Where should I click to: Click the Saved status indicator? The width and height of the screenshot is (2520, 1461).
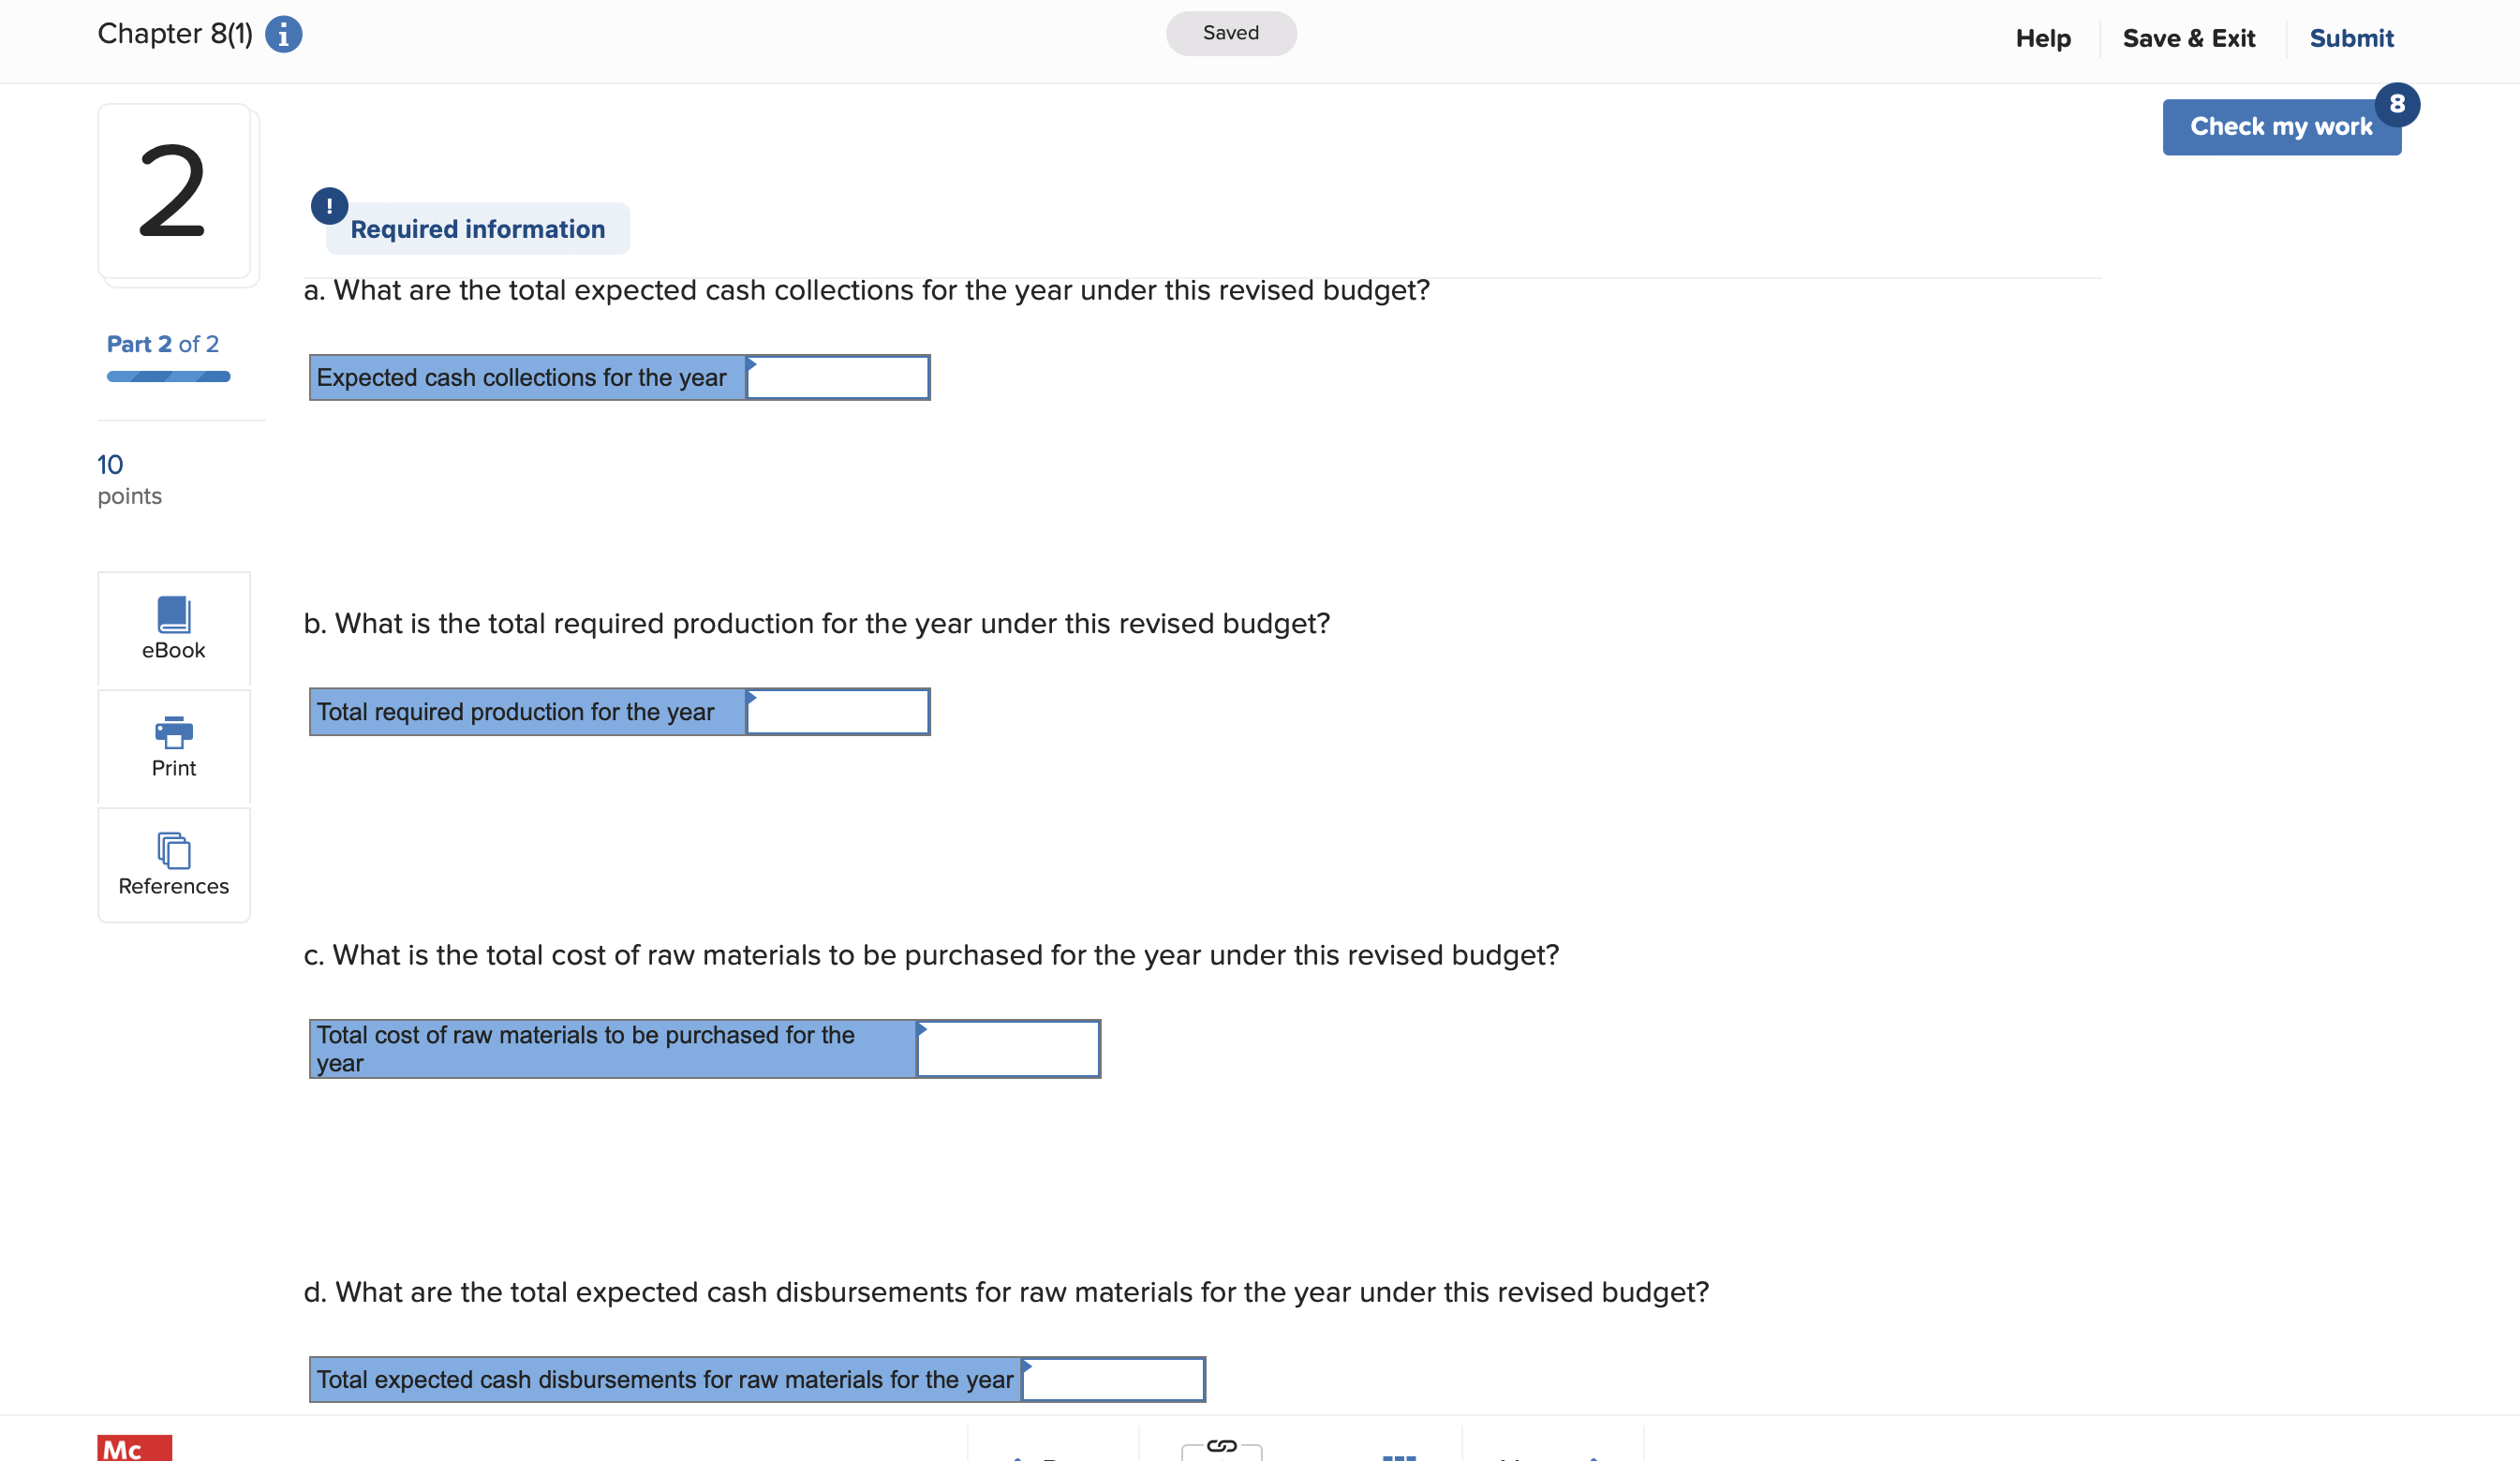point(1231,33)
